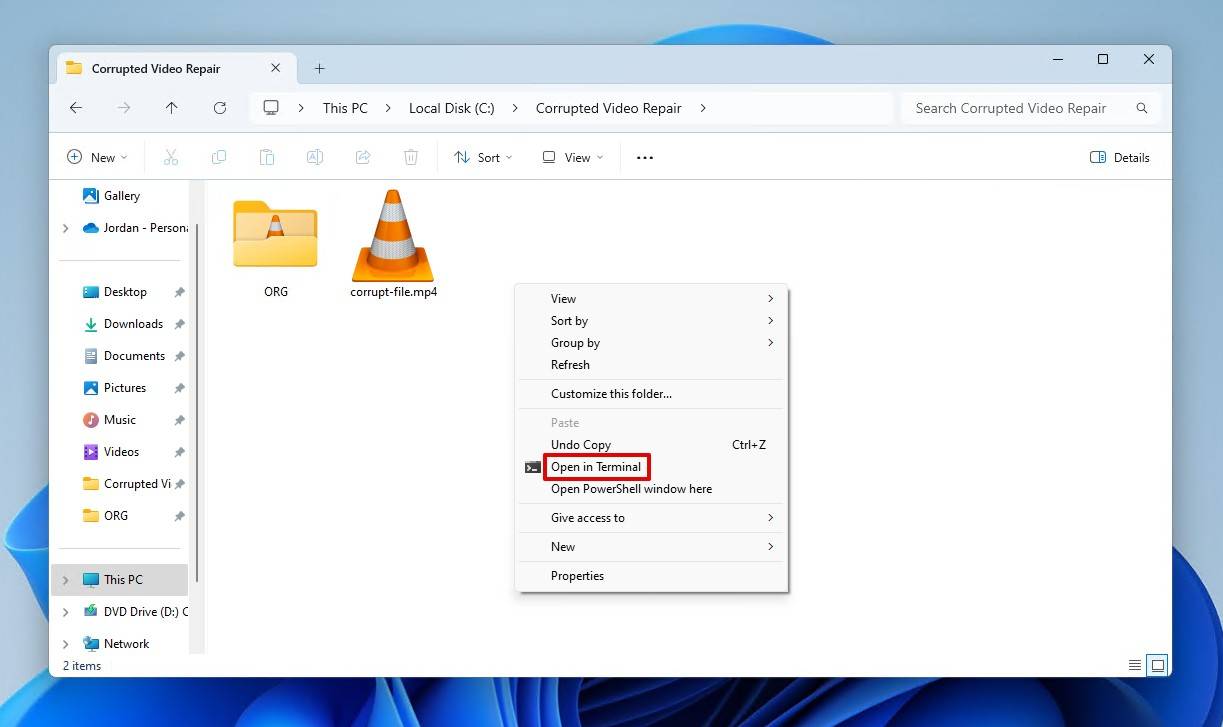Expand chevron after This PC breadcrumb
Screen dimensions: 1223x727
pos(389,108)
